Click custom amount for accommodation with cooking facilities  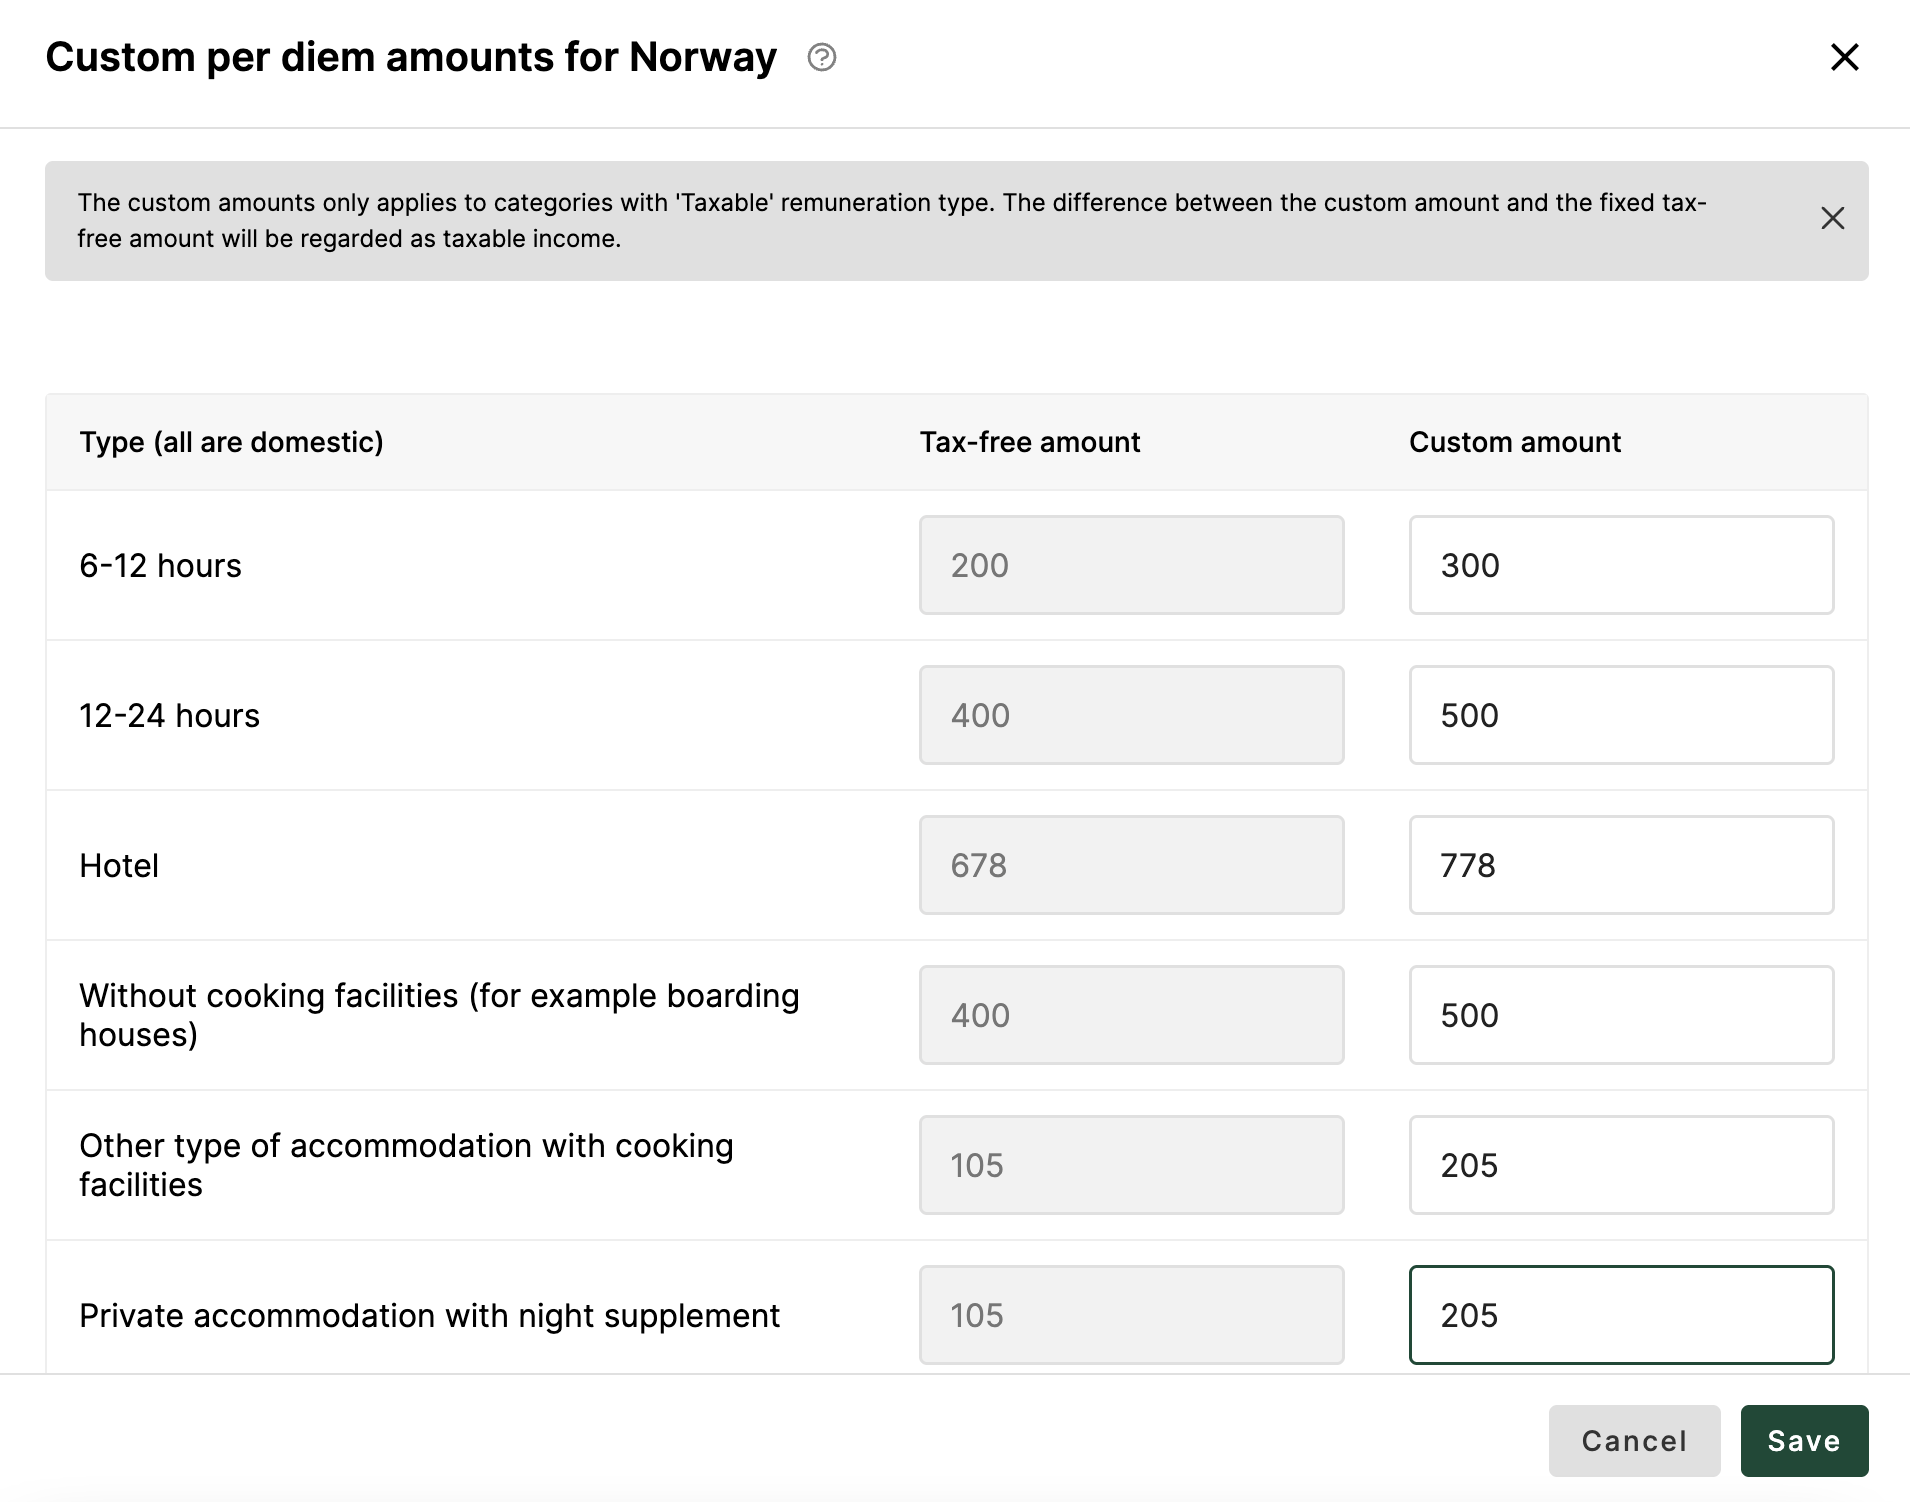pyautogui.click(x=1620, y=1165)
